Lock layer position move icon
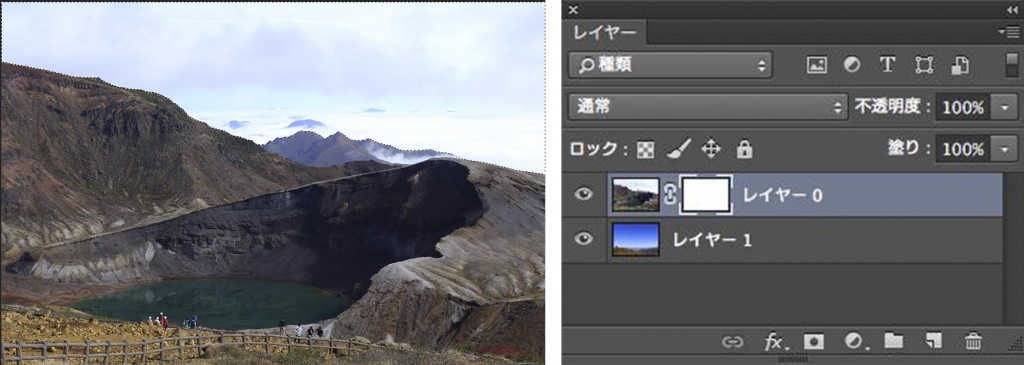Image resolution: width=1024 pixels, height=365 pixels. pyautogui.click(x=711, y=150)
